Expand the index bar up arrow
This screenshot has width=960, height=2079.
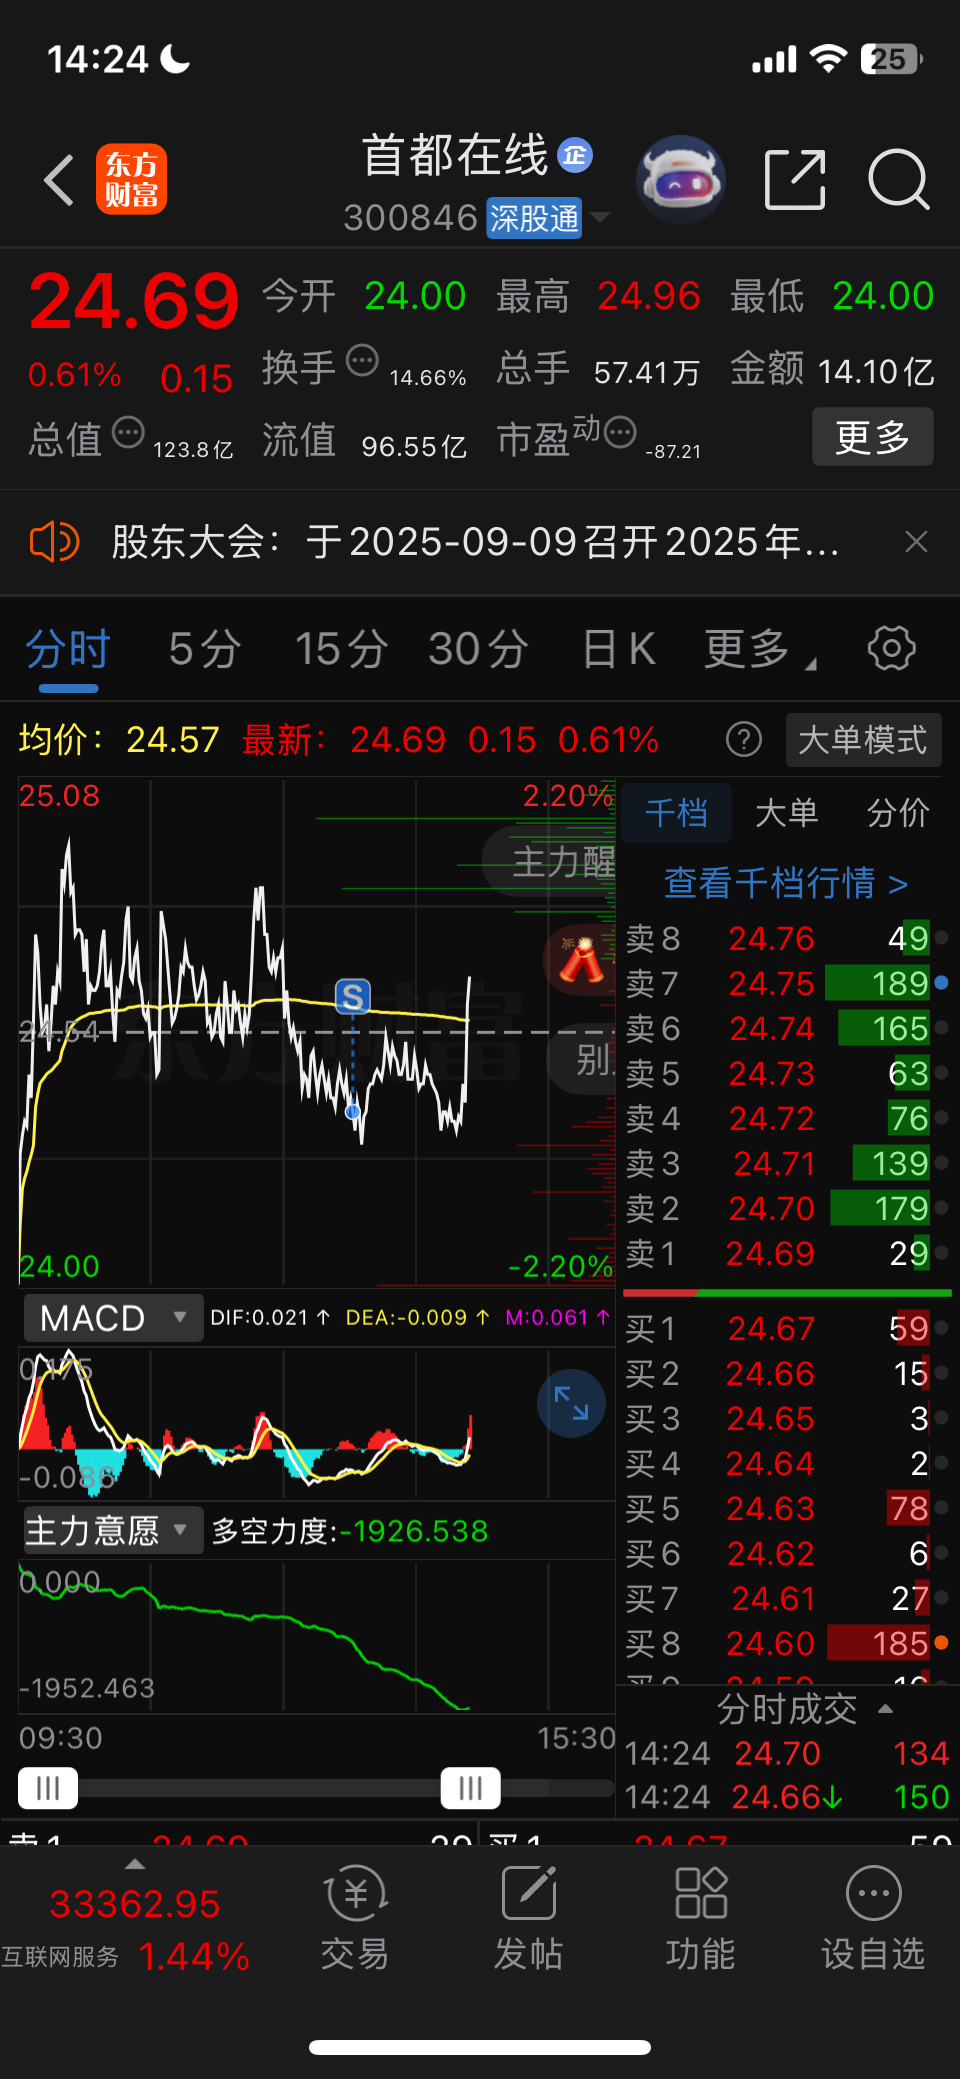click(135, 1864)
